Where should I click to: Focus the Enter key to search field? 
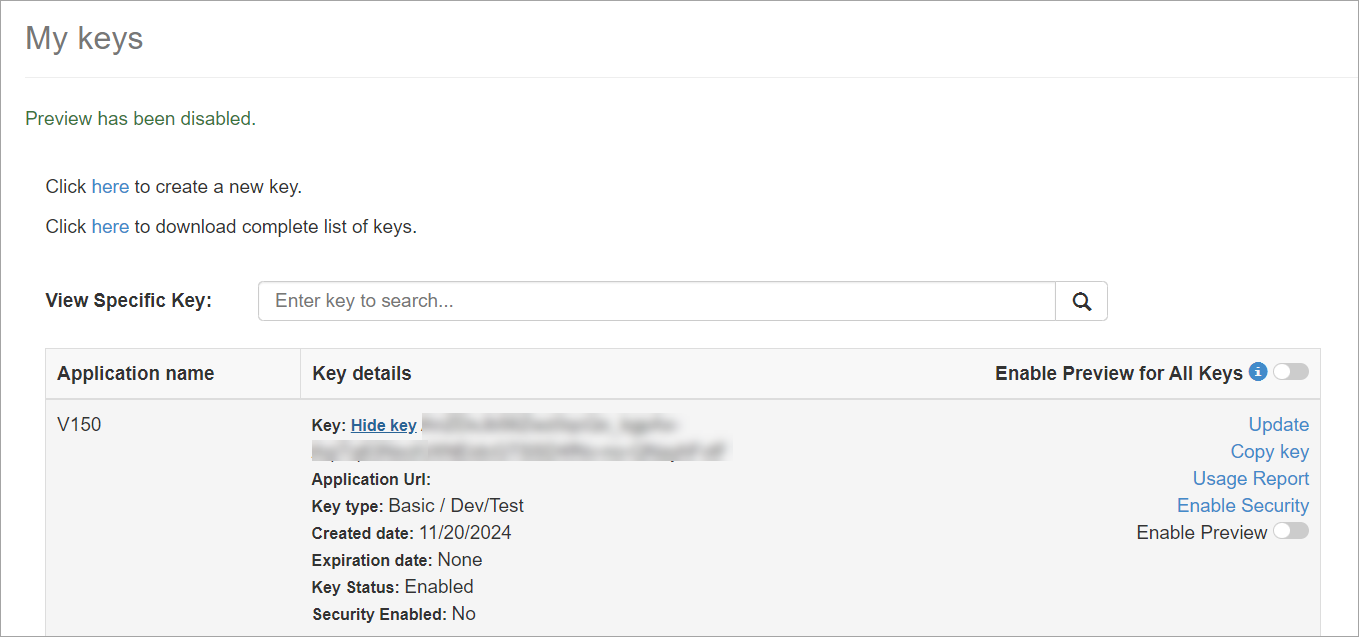click(657, 301)
